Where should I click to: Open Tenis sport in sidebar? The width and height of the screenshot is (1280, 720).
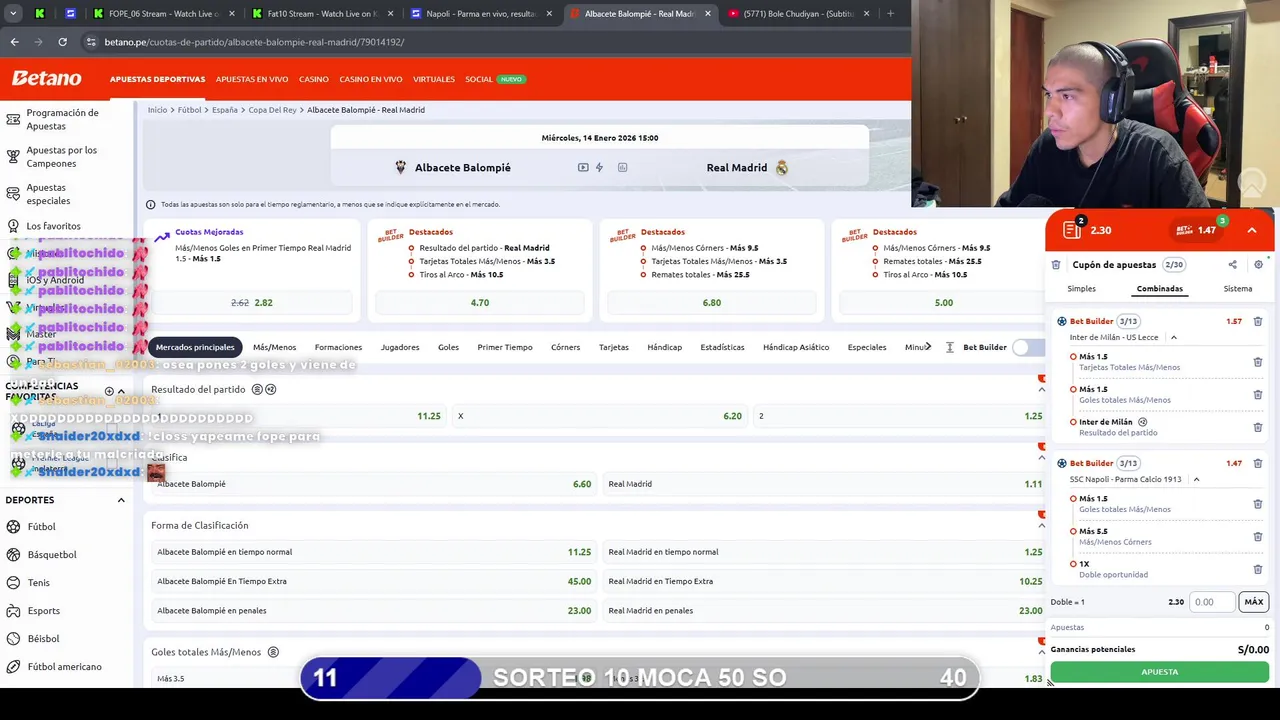click(39, 583)
